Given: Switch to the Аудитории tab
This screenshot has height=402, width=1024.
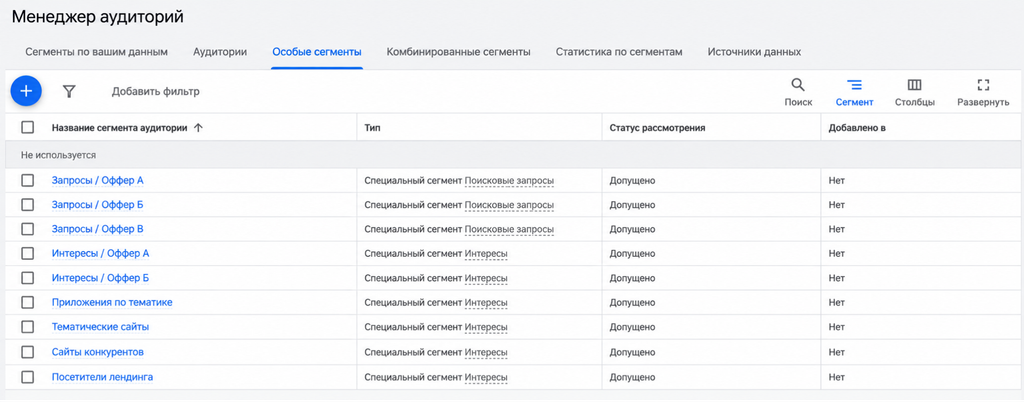Looking at the screenshot, I should [x=220, y=52].
